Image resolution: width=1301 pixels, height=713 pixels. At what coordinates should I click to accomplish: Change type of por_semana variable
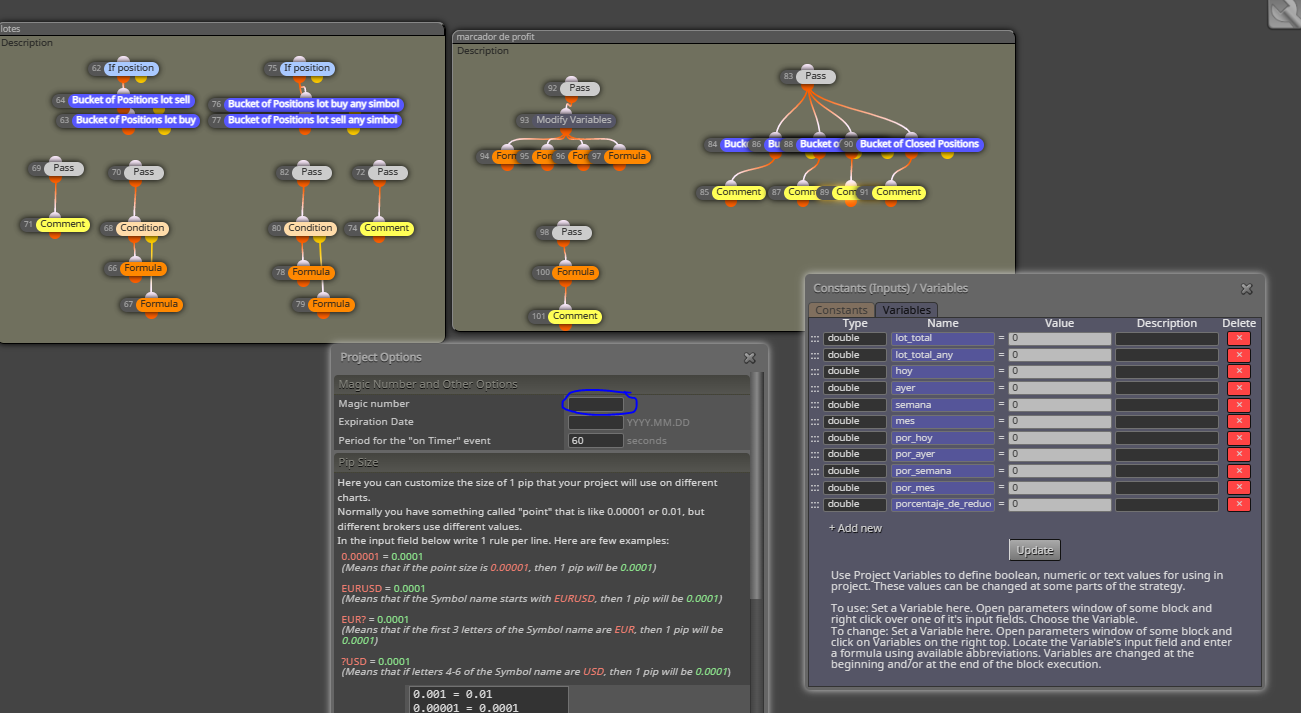click(854, 471)
